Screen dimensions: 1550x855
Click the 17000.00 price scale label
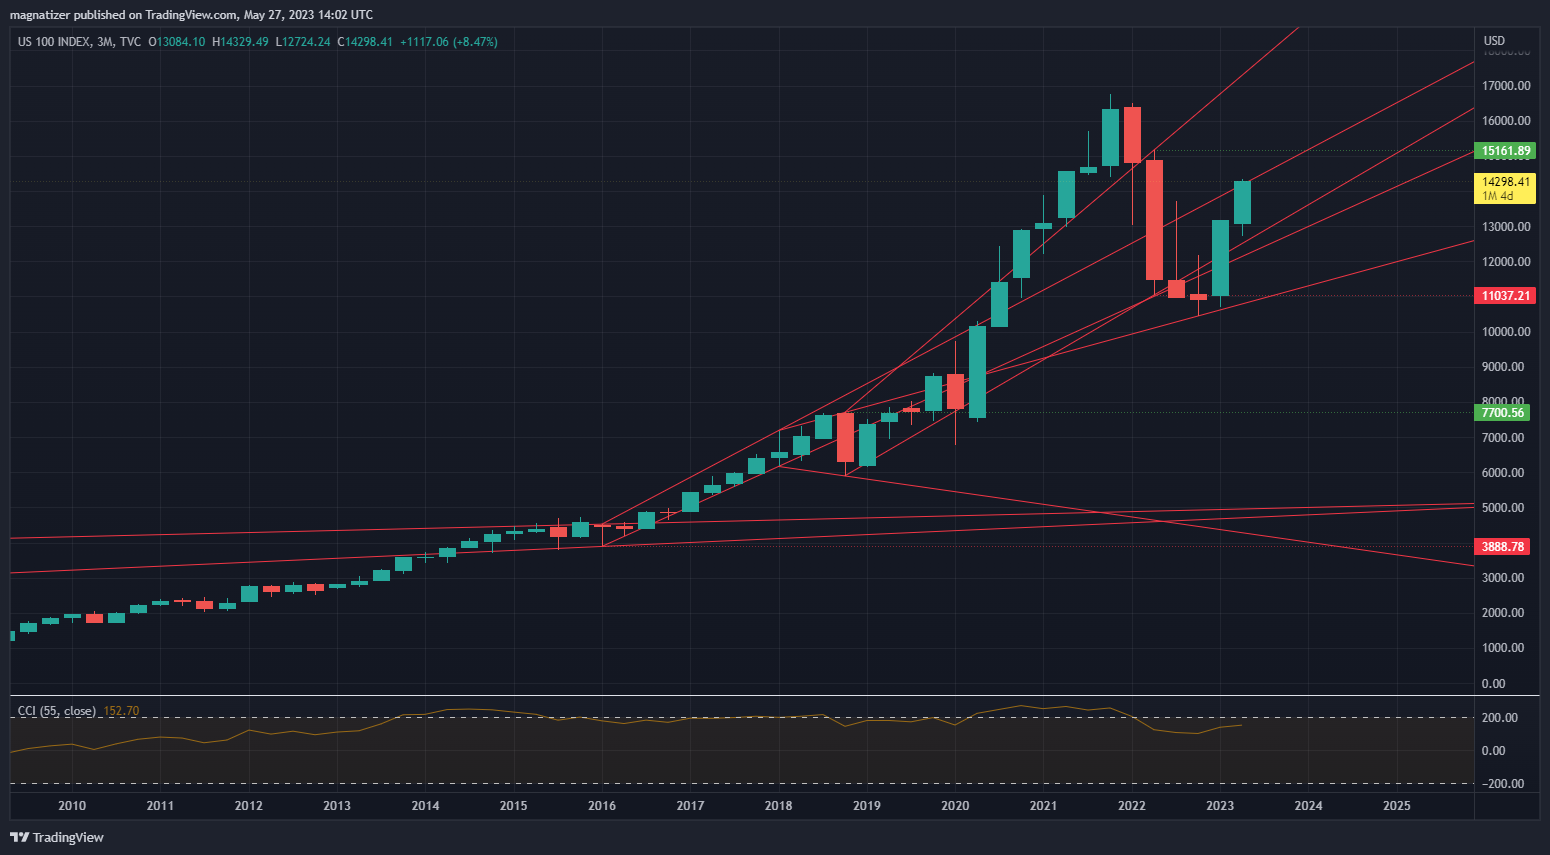coord(1506,86)
